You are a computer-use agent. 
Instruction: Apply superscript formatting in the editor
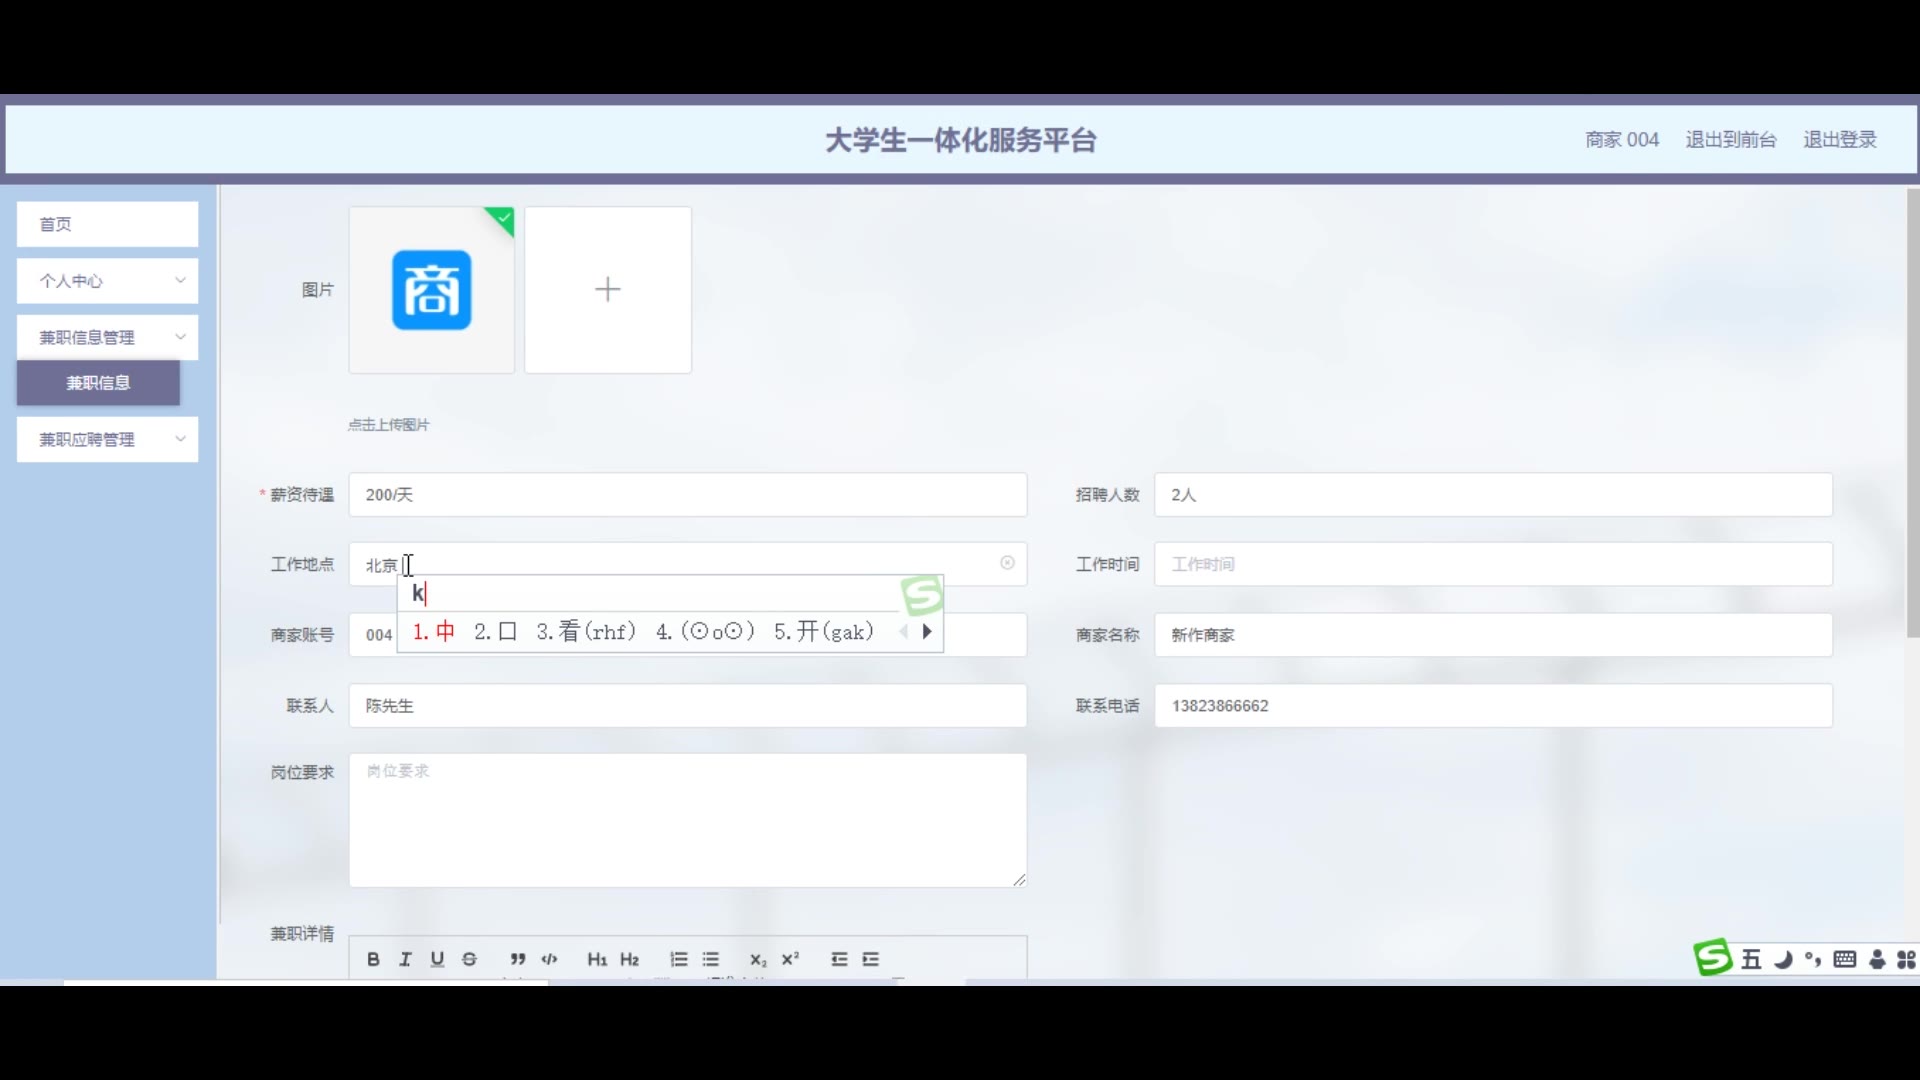click(x=790, y=959)
